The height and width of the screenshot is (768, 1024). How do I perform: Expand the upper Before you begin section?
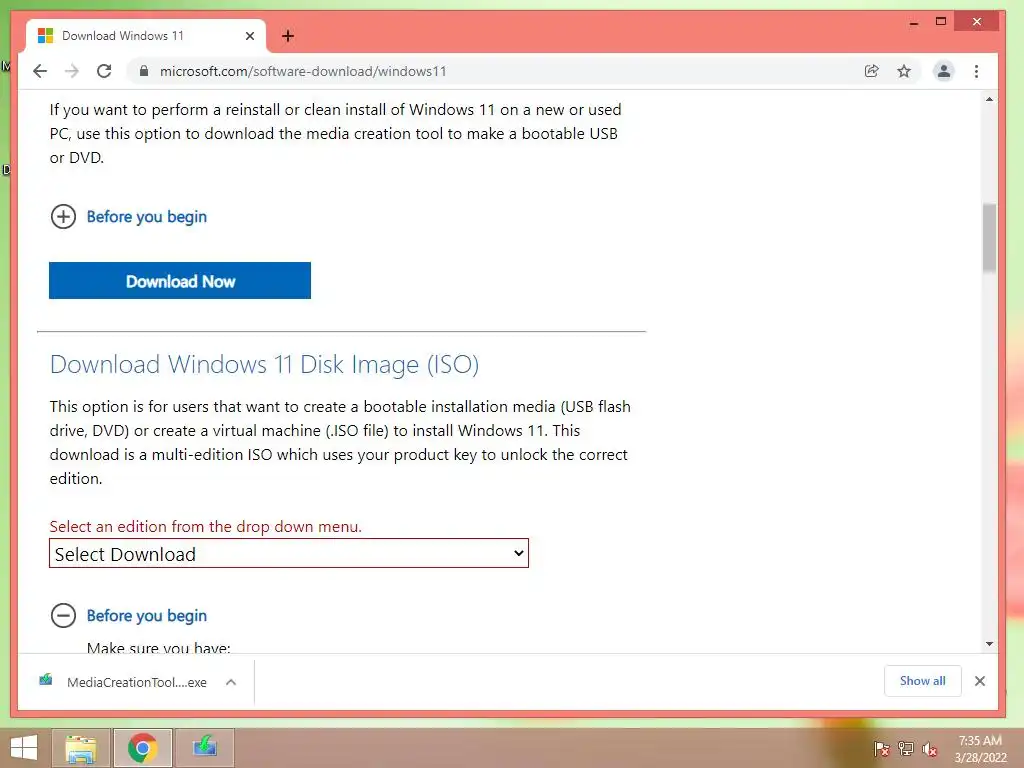[x=129, y=216]
